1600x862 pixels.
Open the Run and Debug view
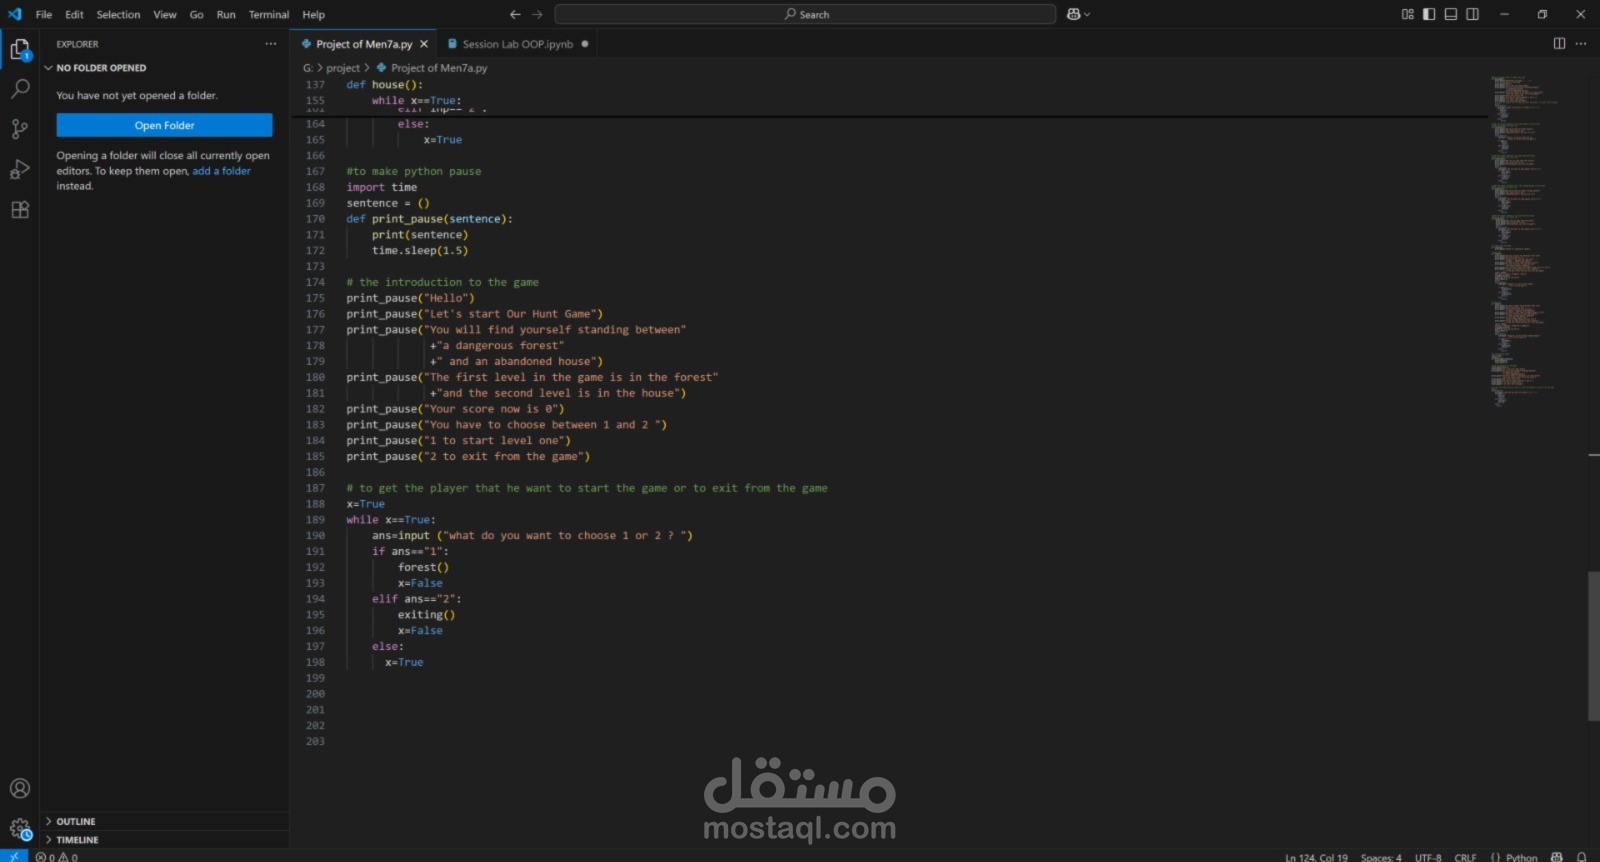[x=19, y=169]
